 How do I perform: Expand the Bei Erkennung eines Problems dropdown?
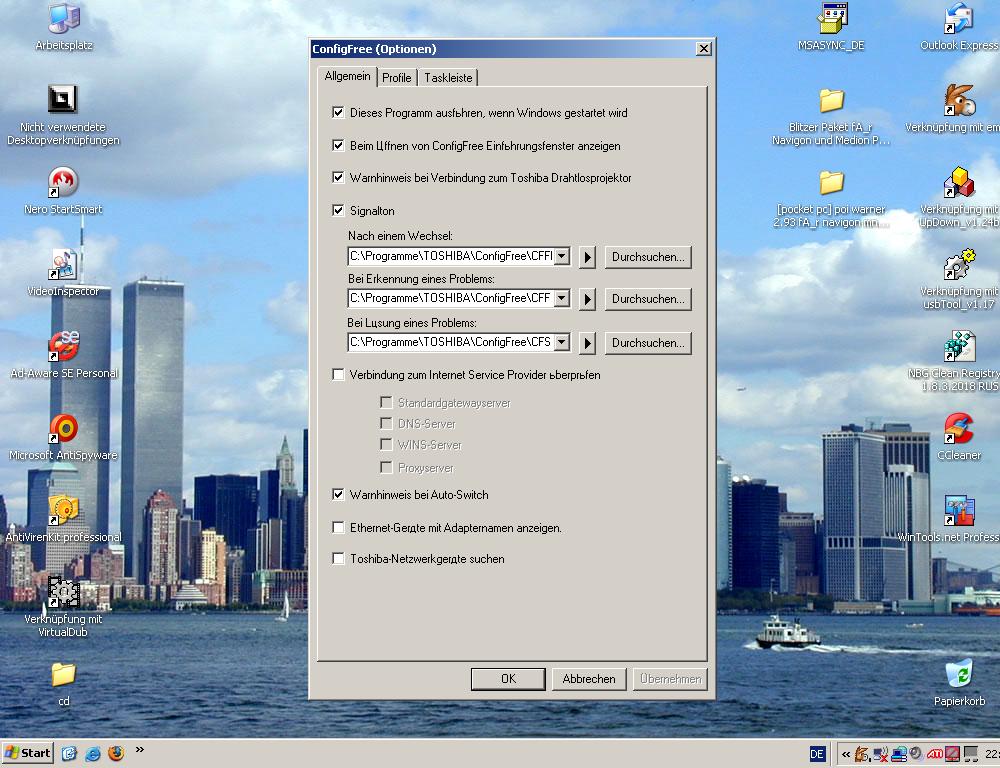pos(562,298)
